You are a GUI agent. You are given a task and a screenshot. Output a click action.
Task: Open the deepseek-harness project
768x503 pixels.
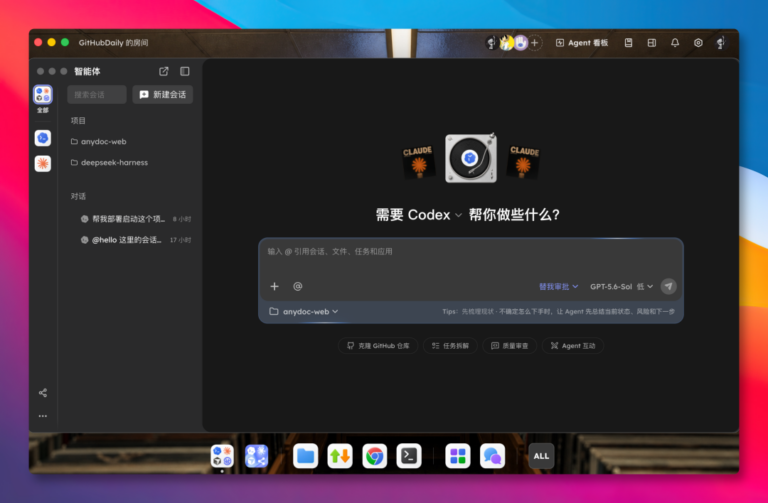click(x=109, y=163)
